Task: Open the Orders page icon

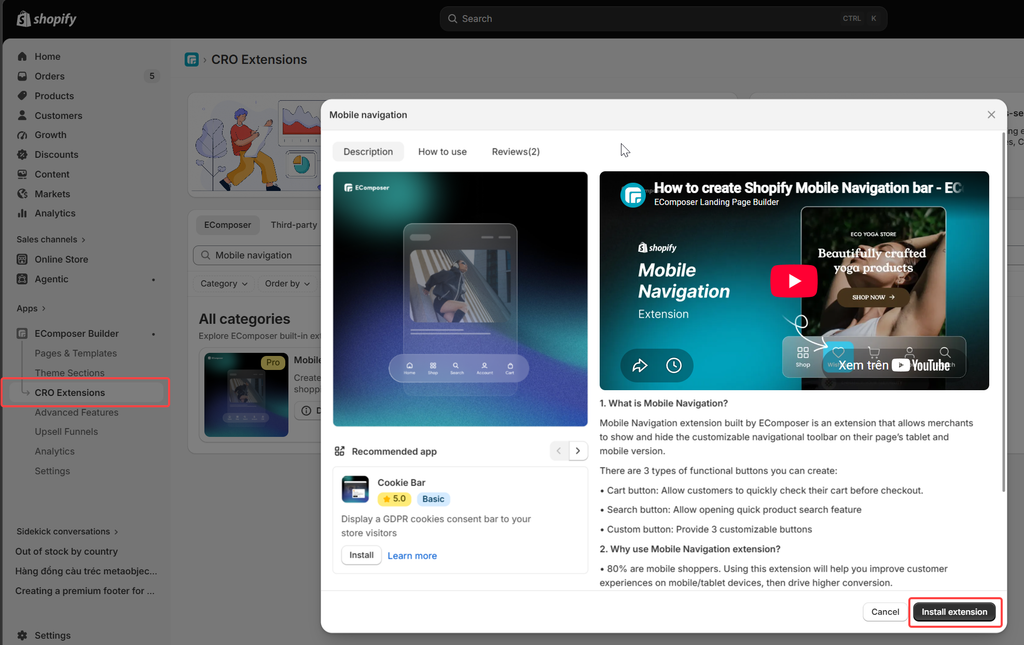Action: (x=22, y=76)
